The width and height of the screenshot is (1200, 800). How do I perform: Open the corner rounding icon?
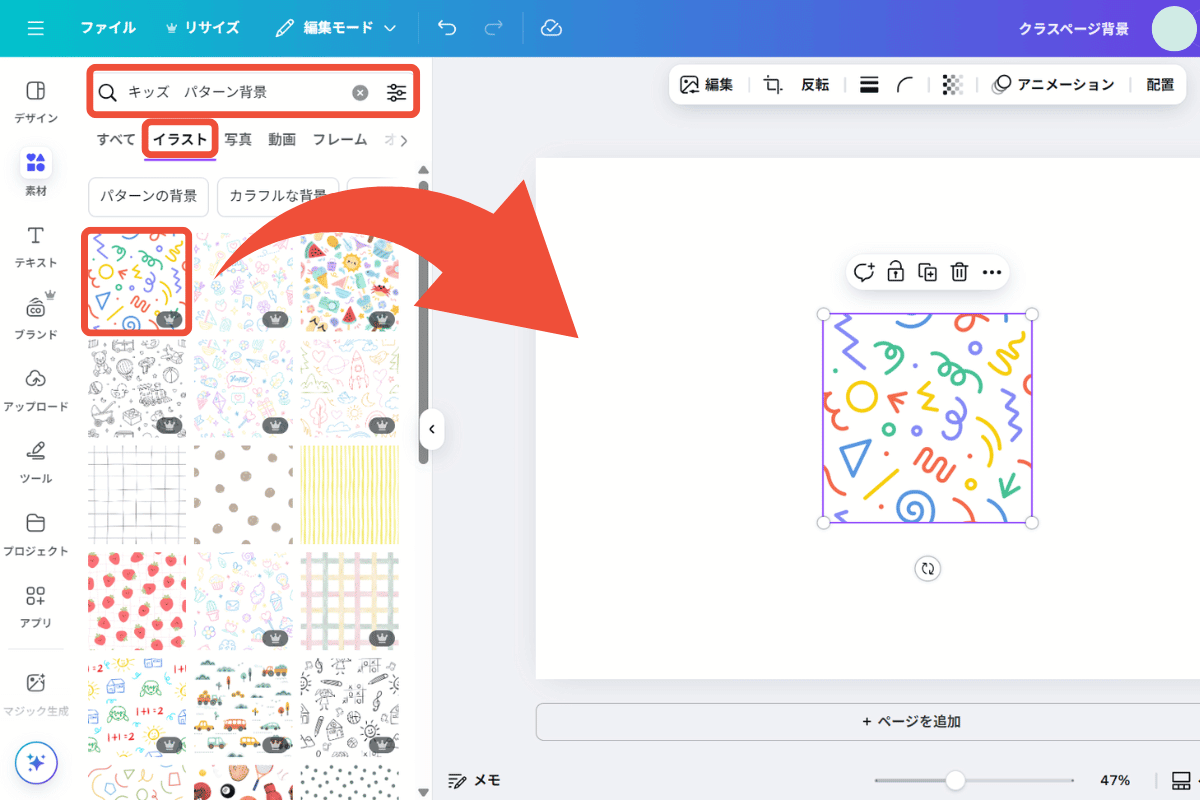click(x=904, y=85)
